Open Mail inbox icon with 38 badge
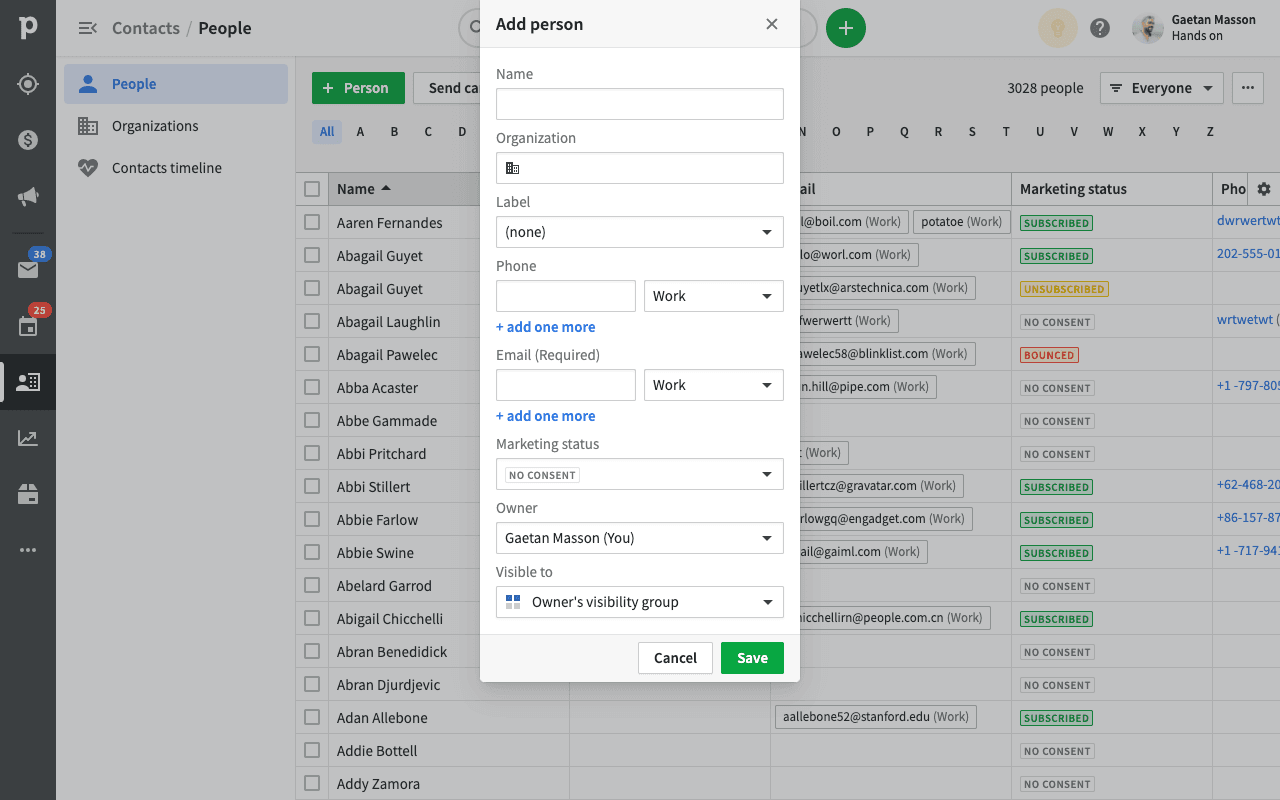This screenshot has width=1280, height=800. [x=28, y=269]
